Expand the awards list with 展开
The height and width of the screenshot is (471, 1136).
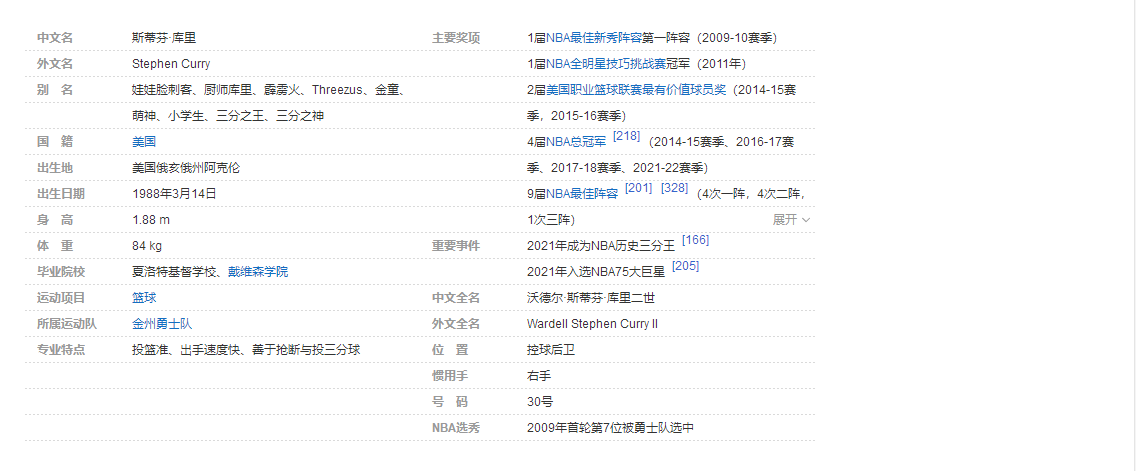click(x=791, y=220)
